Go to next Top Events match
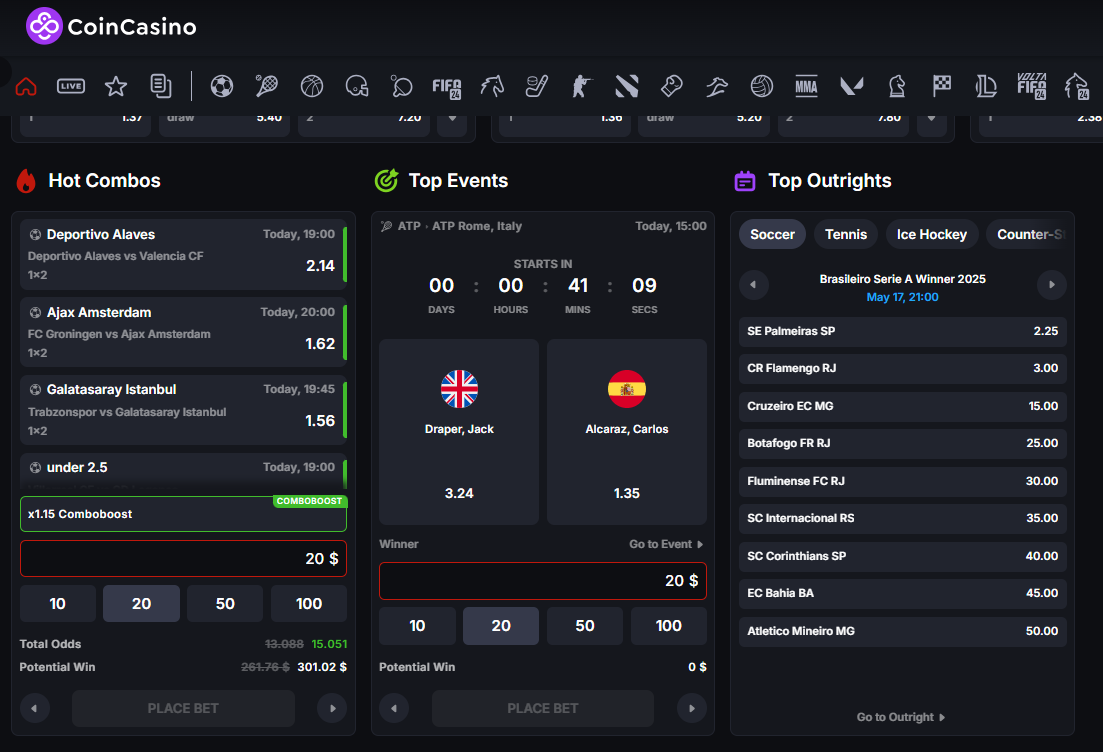This screenshot has width=1103, height=752. pyautogui.click(x=692, y=708)
